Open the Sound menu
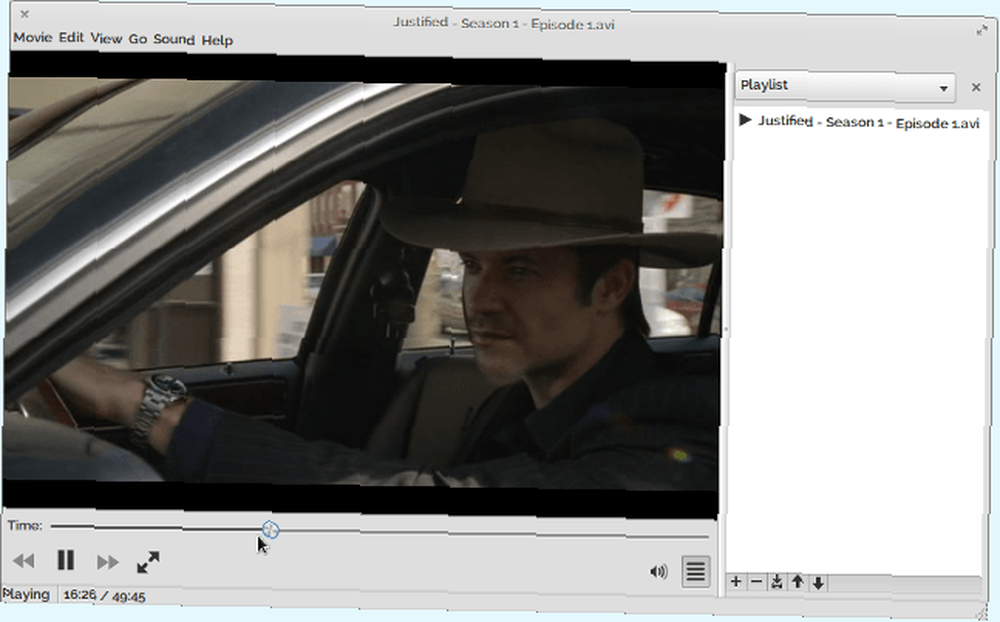 pyautogui.click(x=173, y=40)
